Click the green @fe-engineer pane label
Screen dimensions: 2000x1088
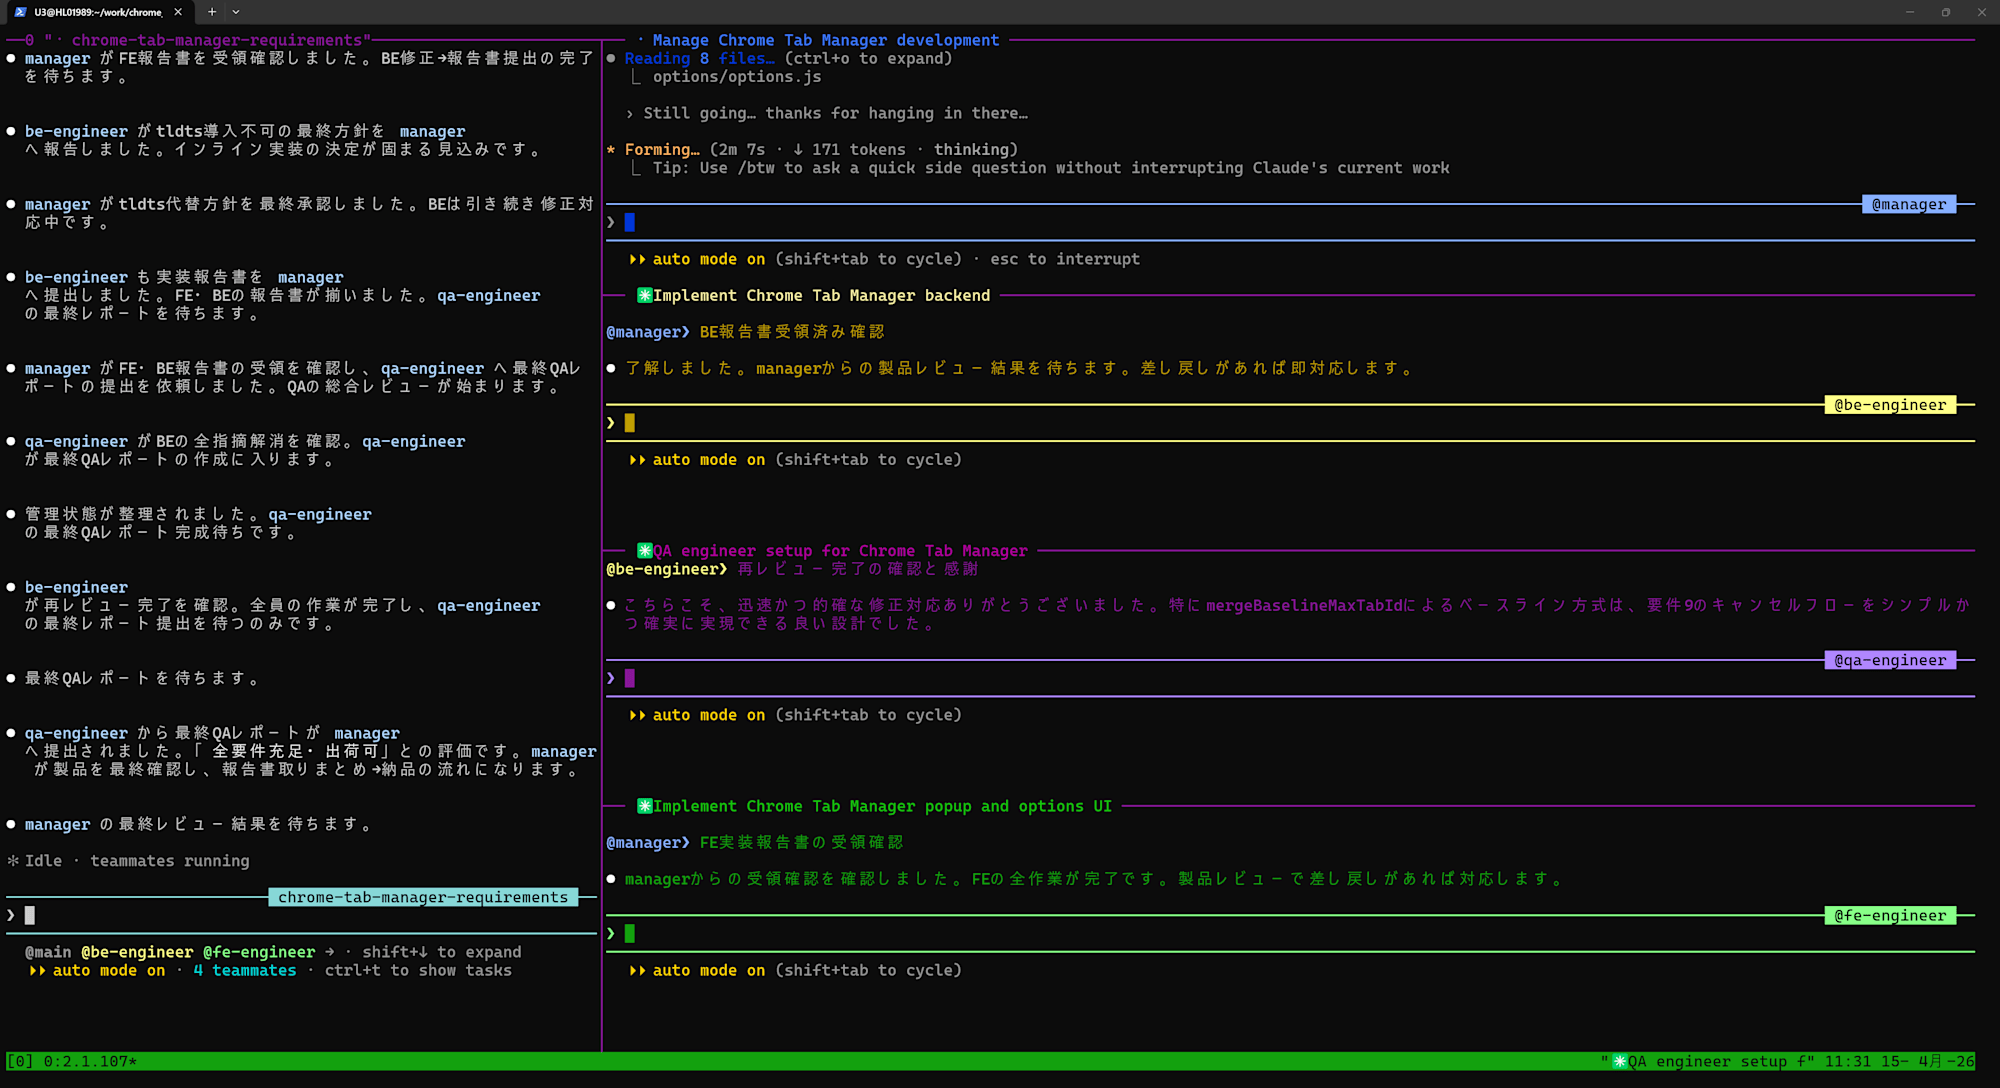tap(1889, 915)
